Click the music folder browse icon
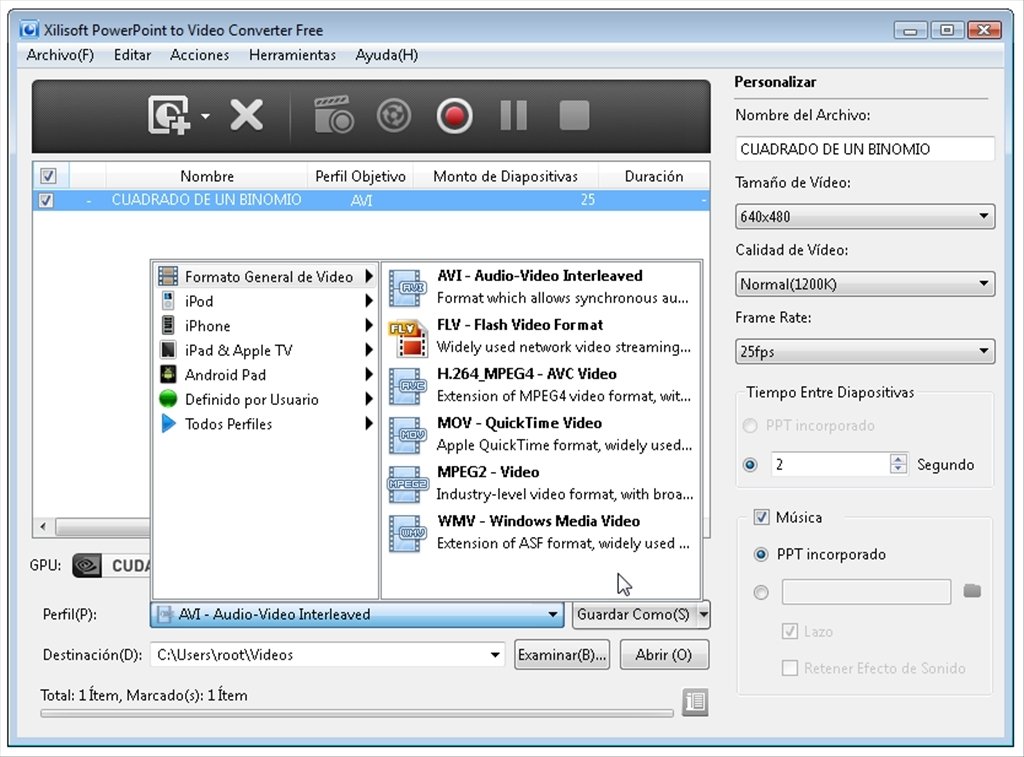The width and height of the screenshot is (1024, 757). (x=972, y=591)
